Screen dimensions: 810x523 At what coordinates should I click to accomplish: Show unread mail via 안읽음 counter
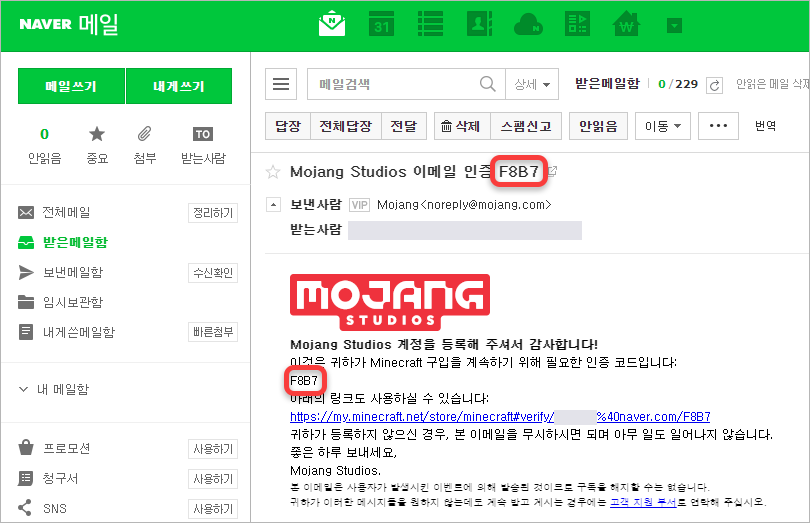[x=44, y=145]
